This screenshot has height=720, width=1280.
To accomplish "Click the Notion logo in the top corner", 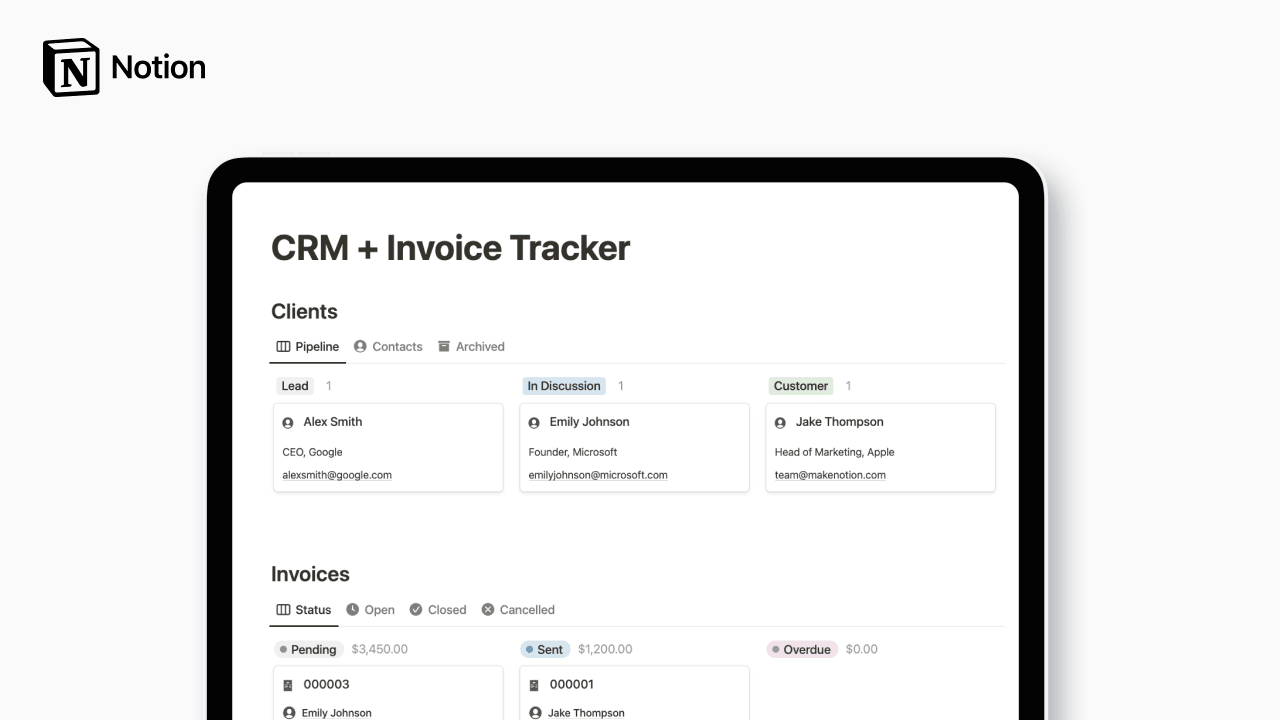I will coord(70,66).
